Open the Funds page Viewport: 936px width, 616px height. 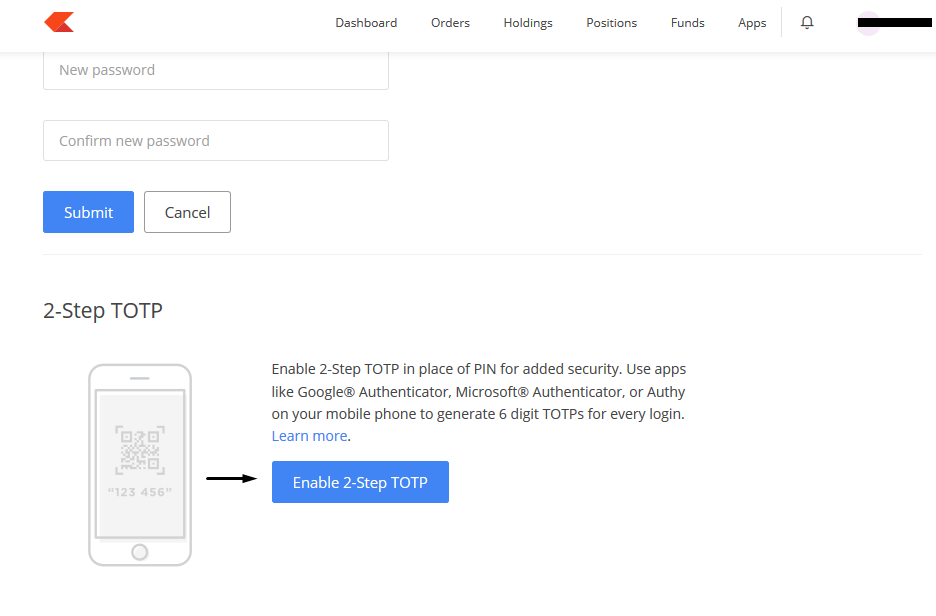(687, 23)
